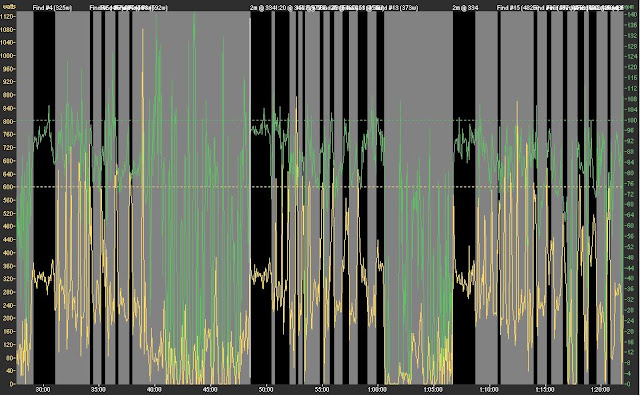Click the 100 value on the green right axis
This screenshot has width=640, height=395.
click(x=632, y=120)
